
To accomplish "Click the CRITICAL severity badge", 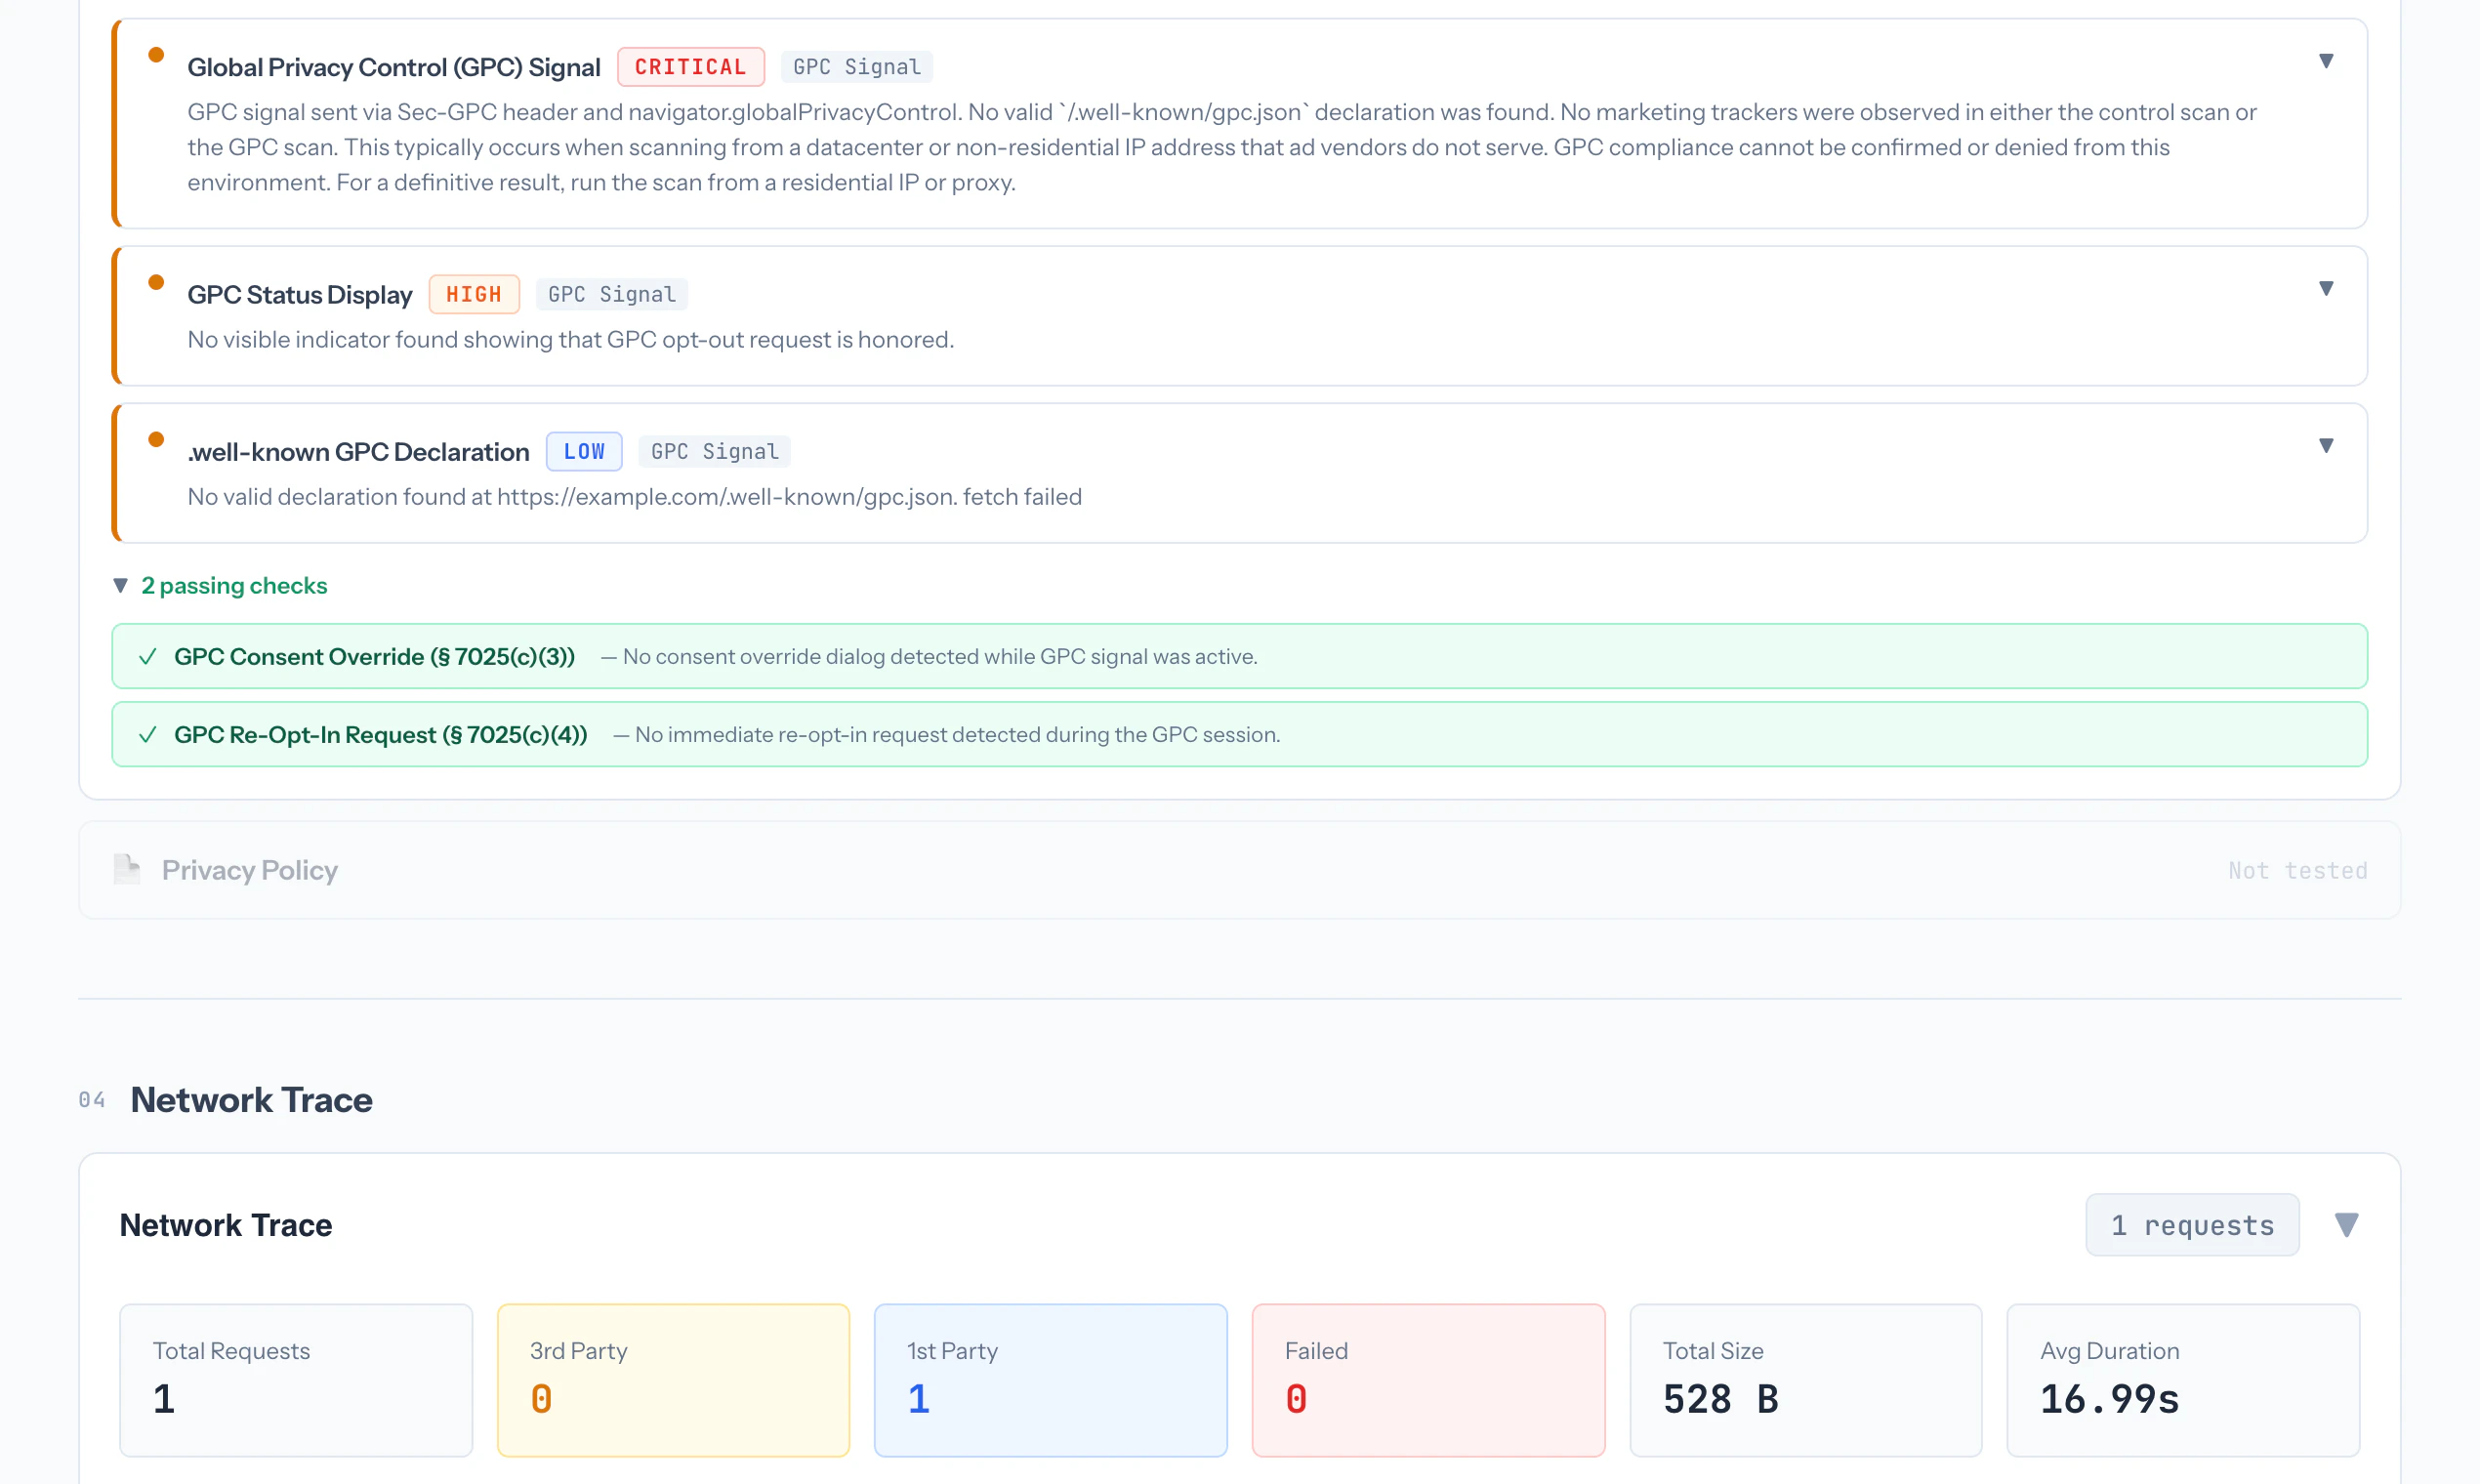I will 690,66.
